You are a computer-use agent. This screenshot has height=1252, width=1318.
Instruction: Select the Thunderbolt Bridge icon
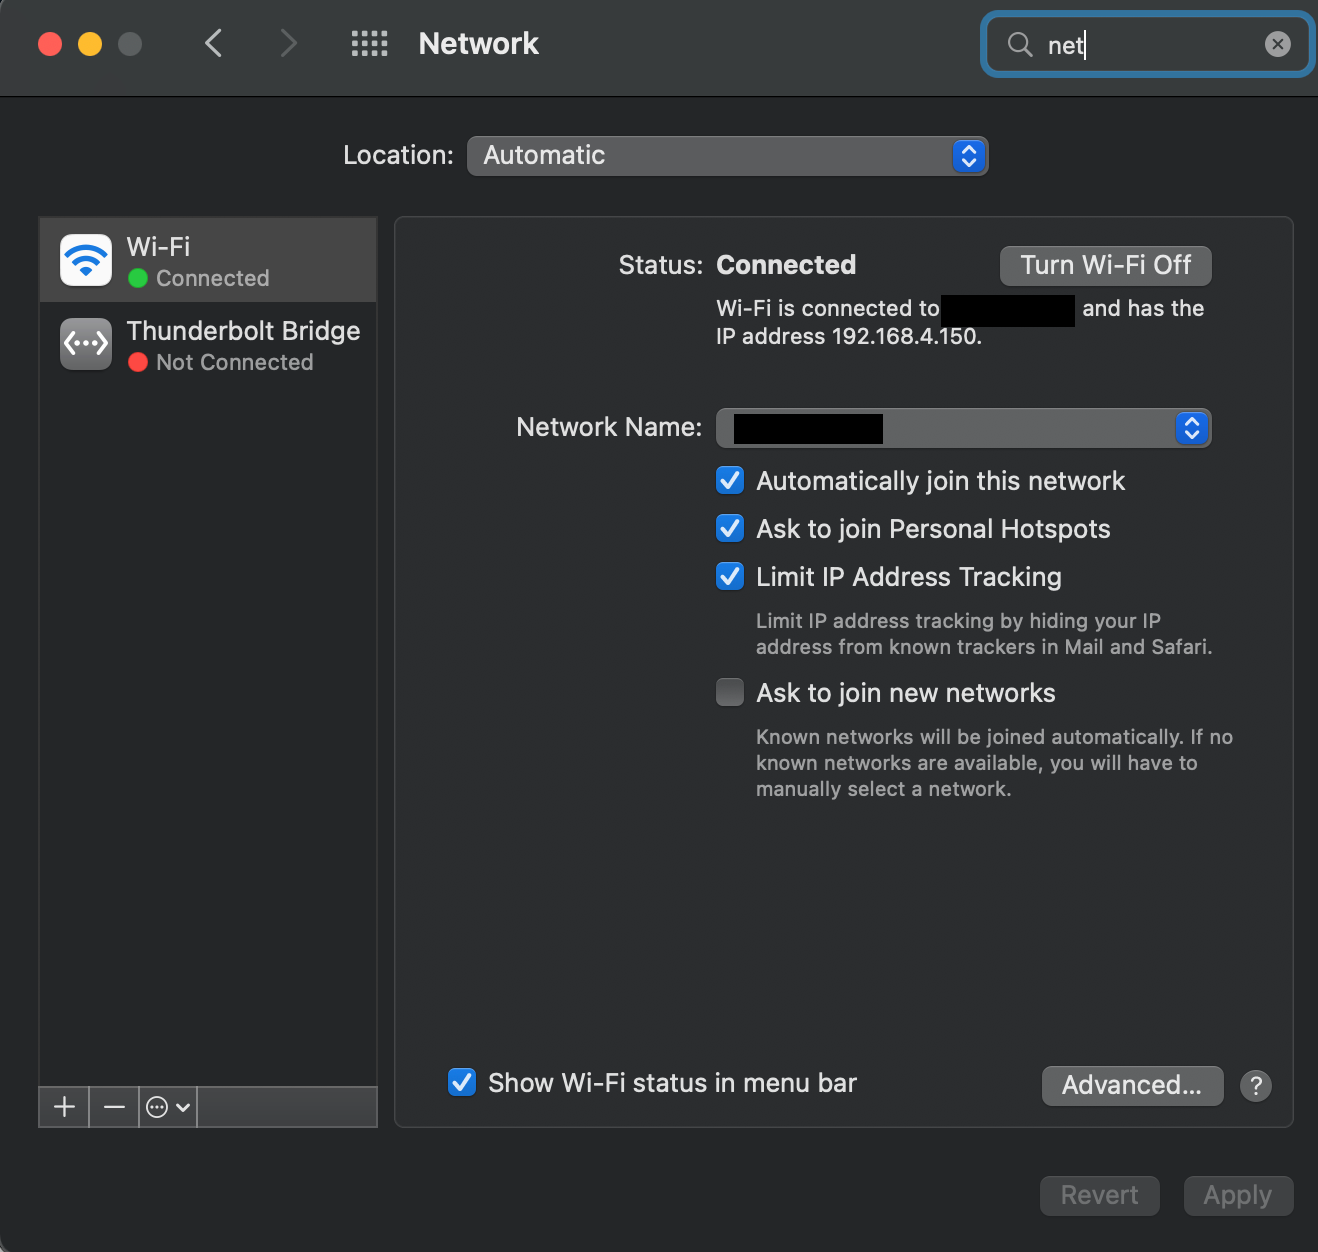pyautogui.click(x=86, y=344)
